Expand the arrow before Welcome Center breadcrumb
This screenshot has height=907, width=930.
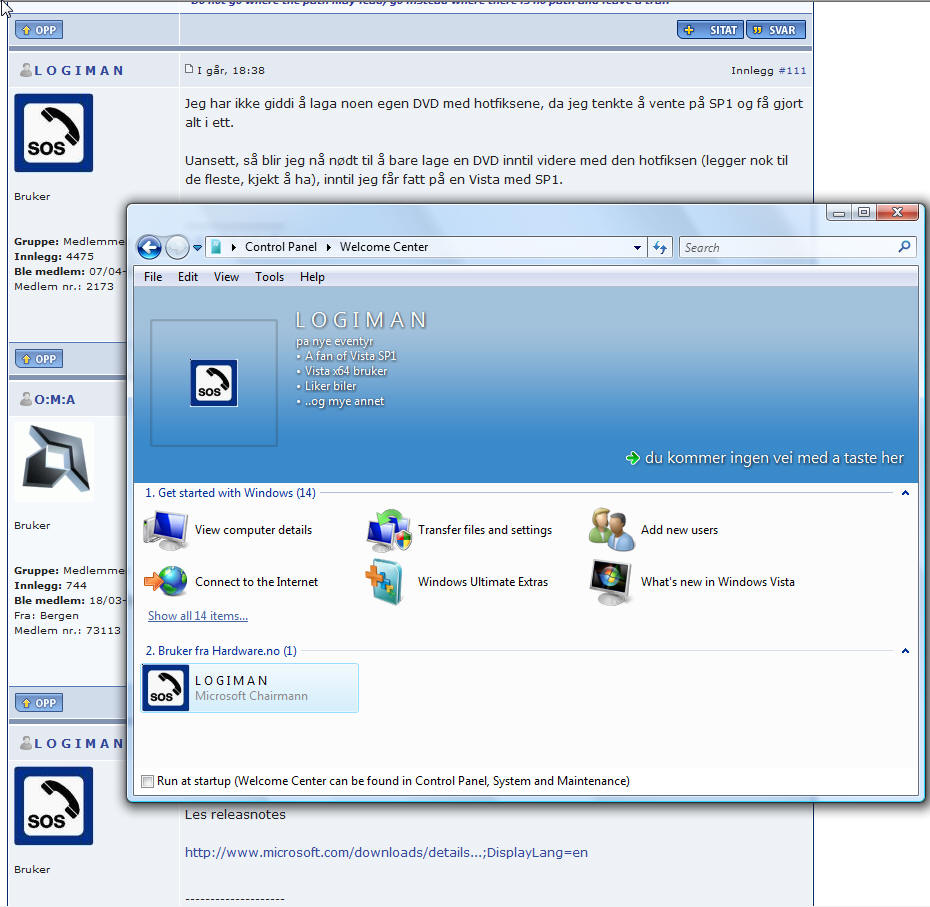[x=328, y=247]
